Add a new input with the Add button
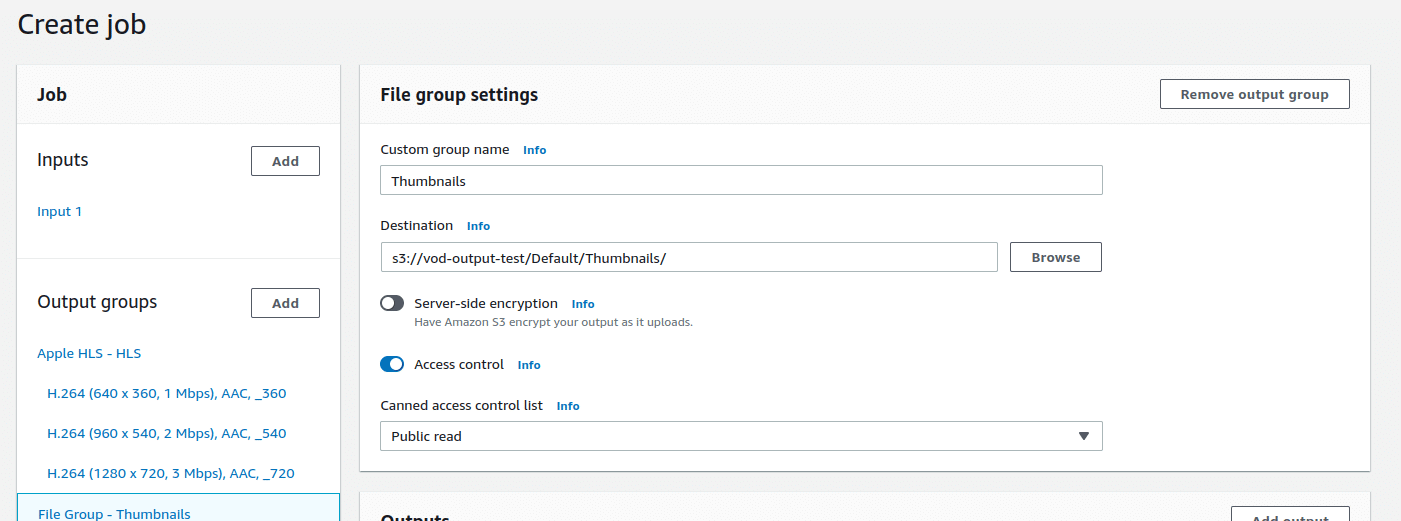Viewport: 1401px width, 521px height. [x=285, y=161]
